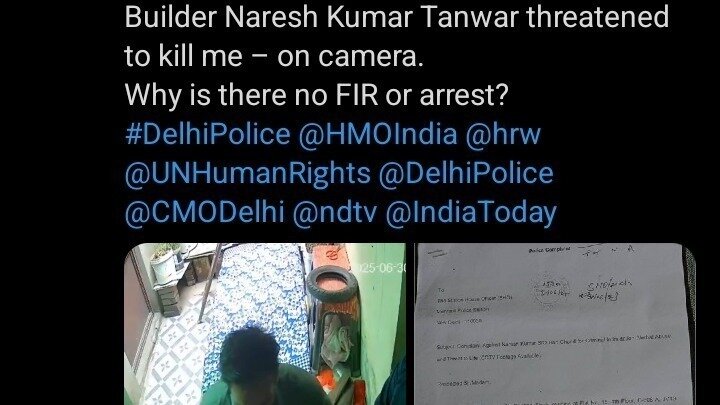Click the "Police Complaint" heading on document
Image resolution: width=720 pixels, height=405 pixels.
click(x=550, y=249)
